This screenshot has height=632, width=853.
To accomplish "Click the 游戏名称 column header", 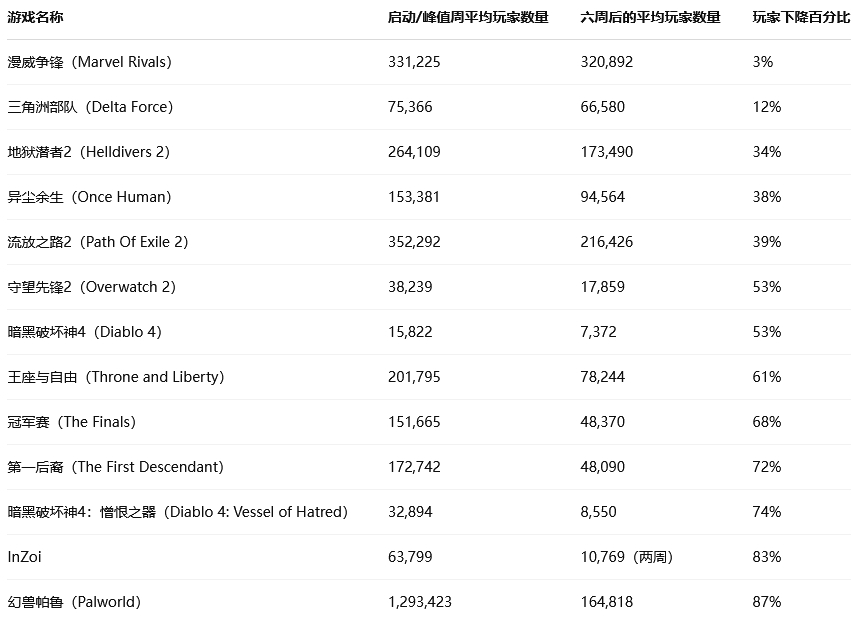I will tap(34, 17).
